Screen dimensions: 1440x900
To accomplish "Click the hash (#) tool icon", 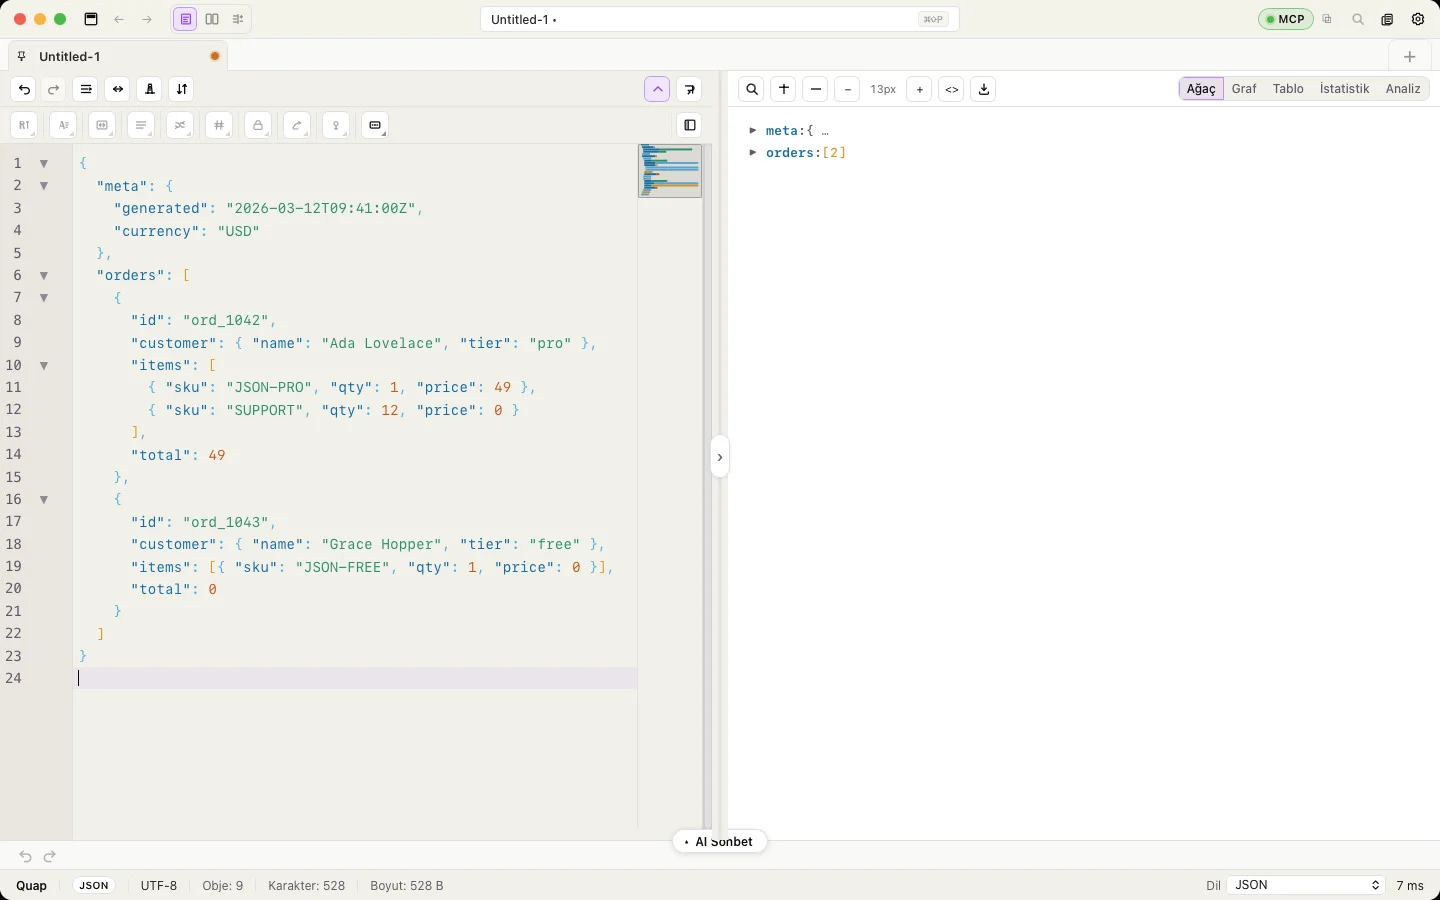I will point(219,125).
